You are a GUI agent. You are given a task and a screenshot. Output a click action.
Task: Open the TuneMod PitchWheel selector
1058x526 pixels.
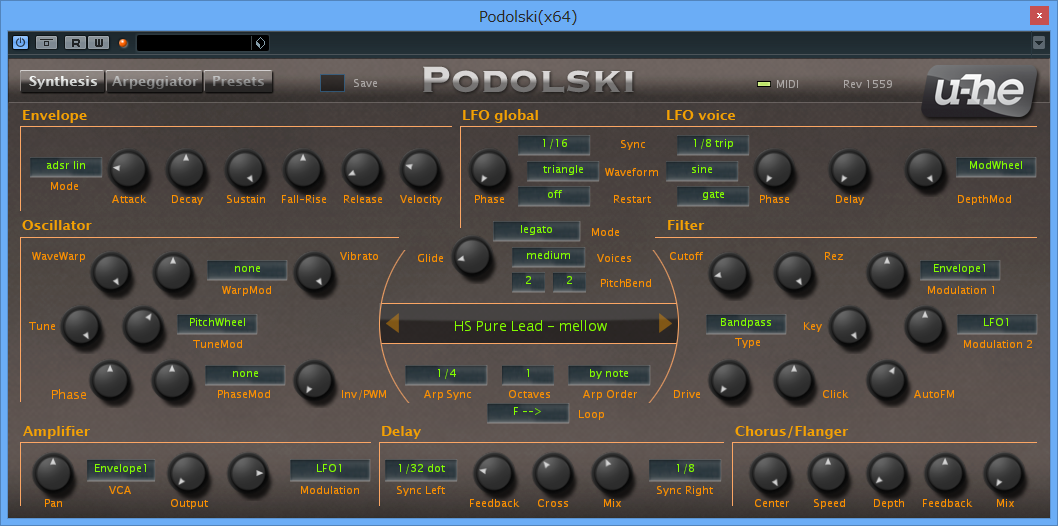point(217,324)
